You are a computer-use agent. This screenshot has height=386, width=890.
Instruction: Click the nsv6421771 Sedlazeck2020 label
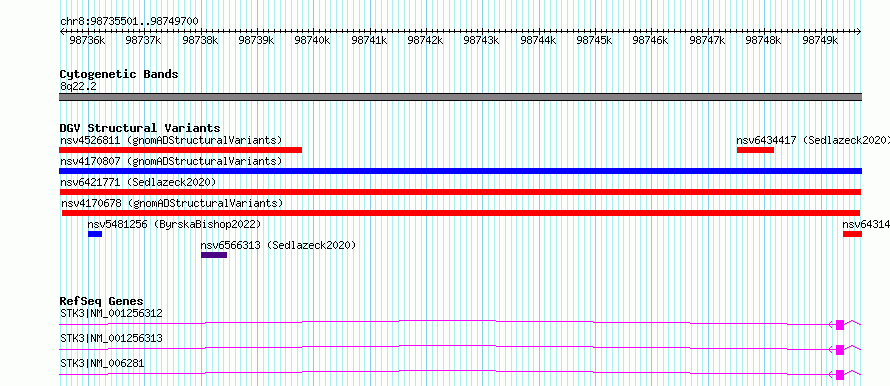[x=138, y=182]
